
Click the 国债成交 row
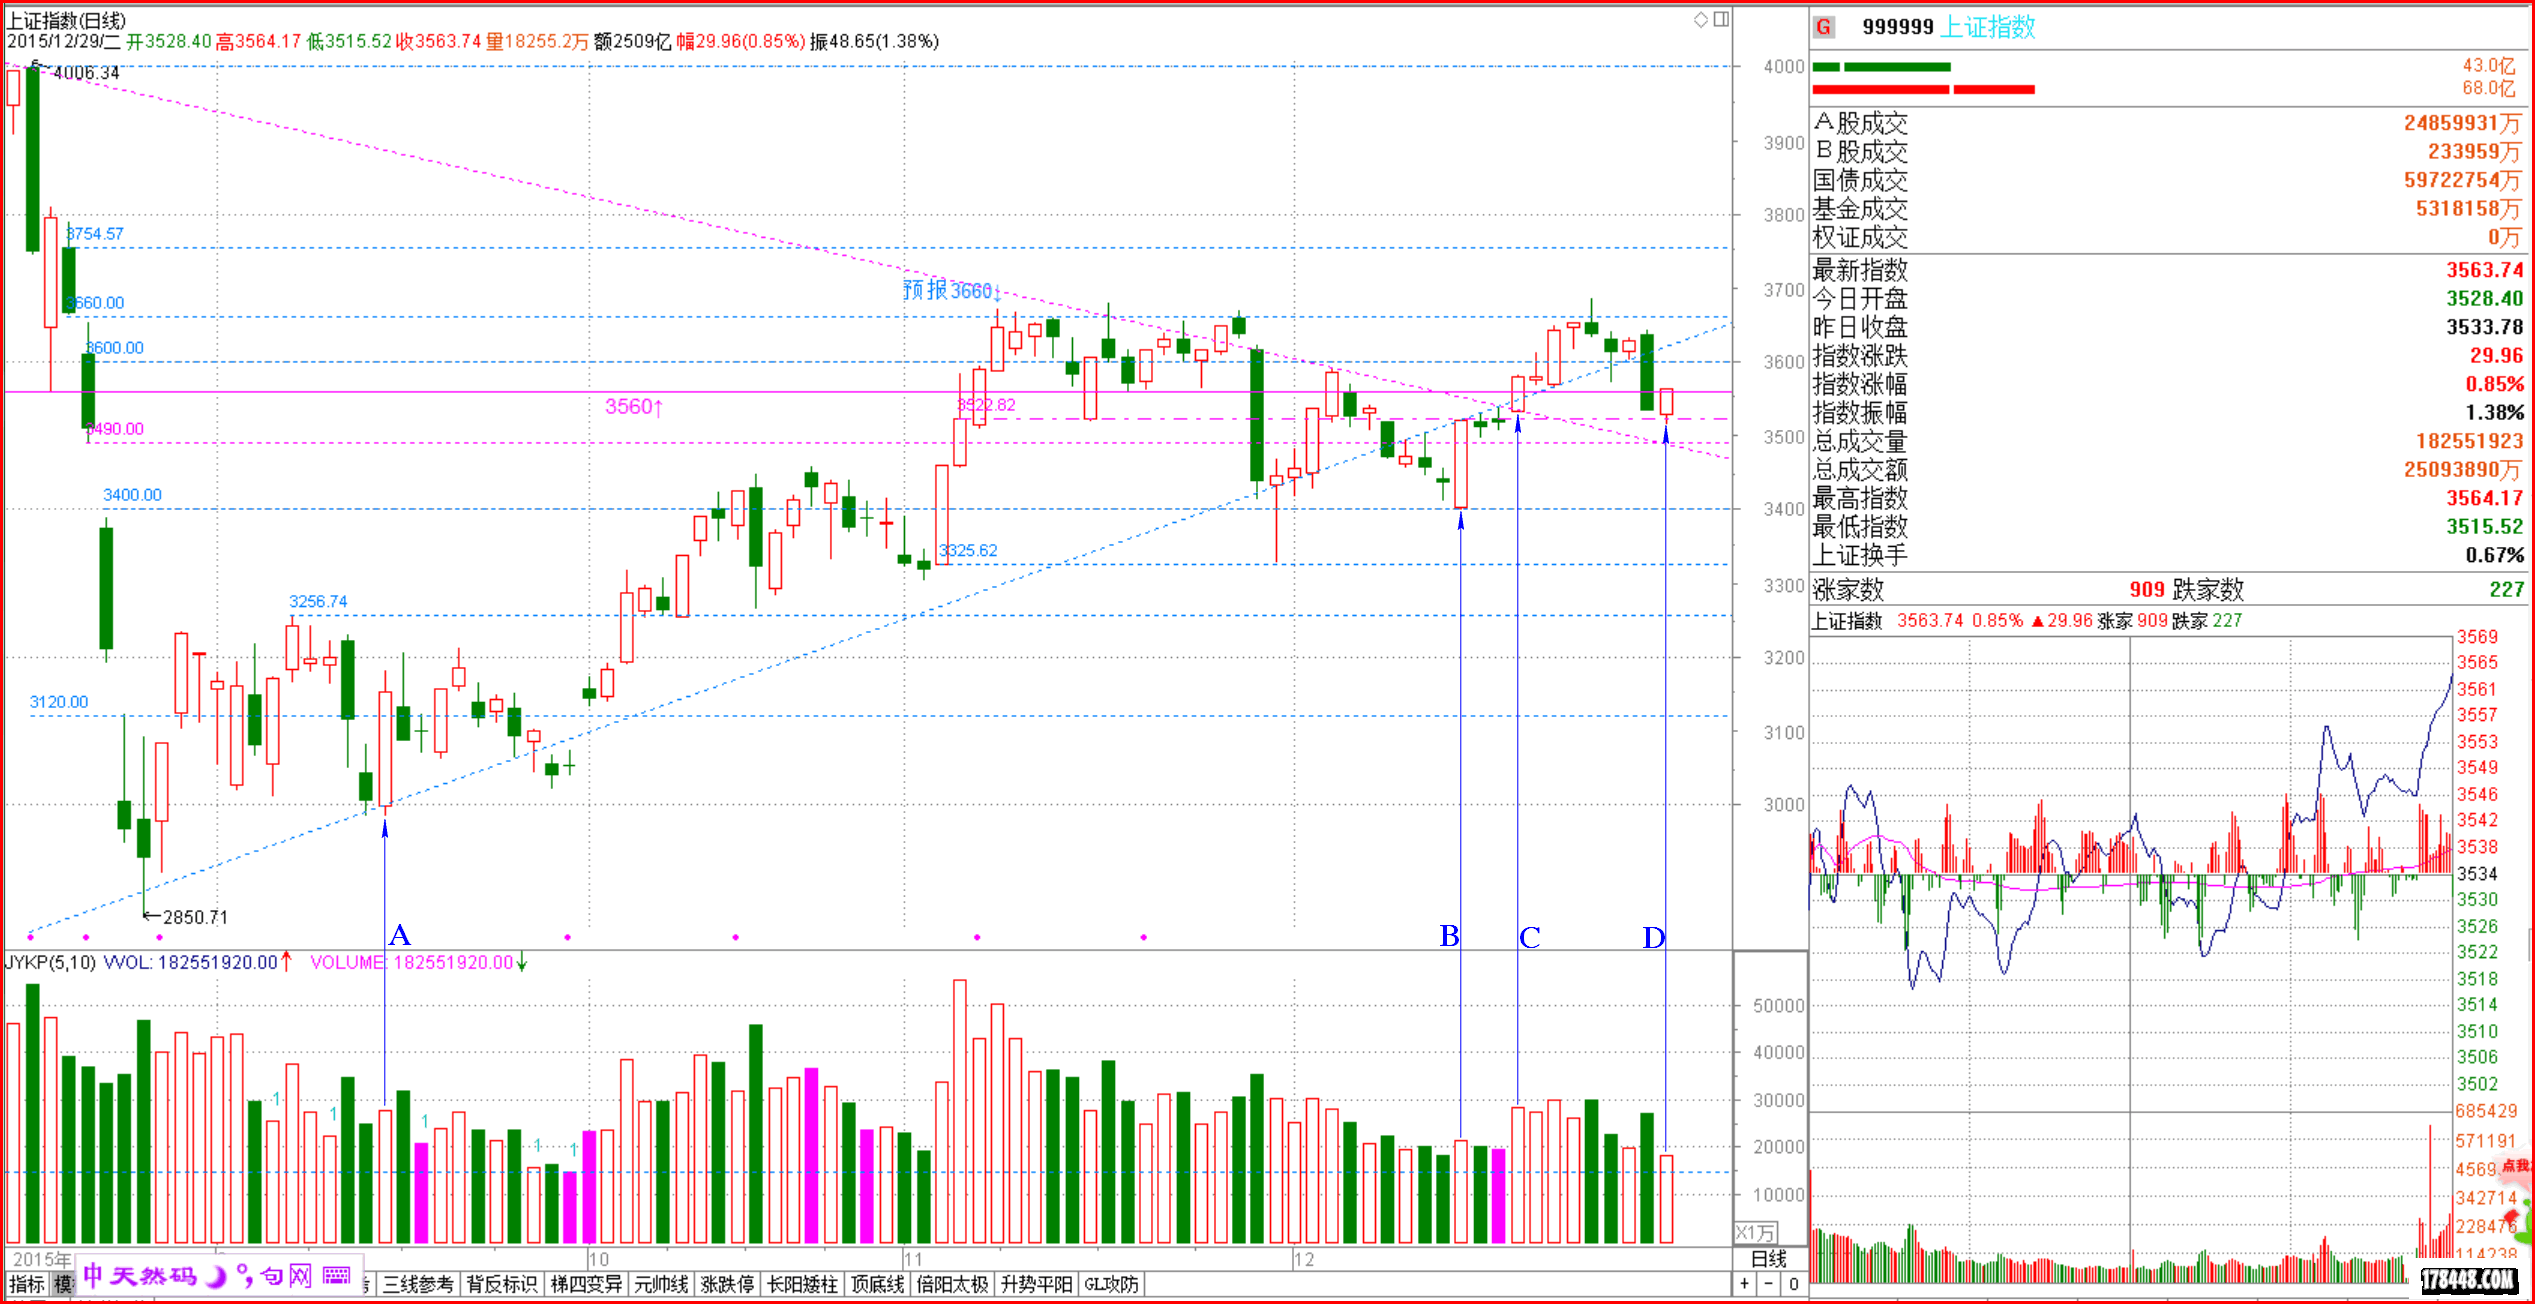coord(2167,180)
